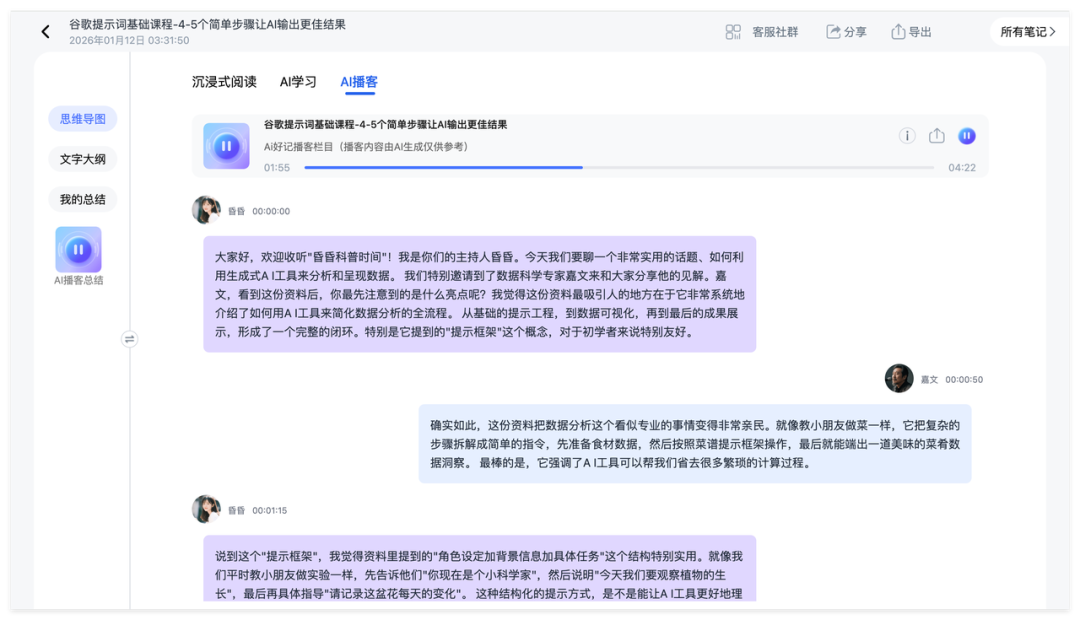
Task: Open 我的总结 in the sidebar
Action: coord(82,199)
